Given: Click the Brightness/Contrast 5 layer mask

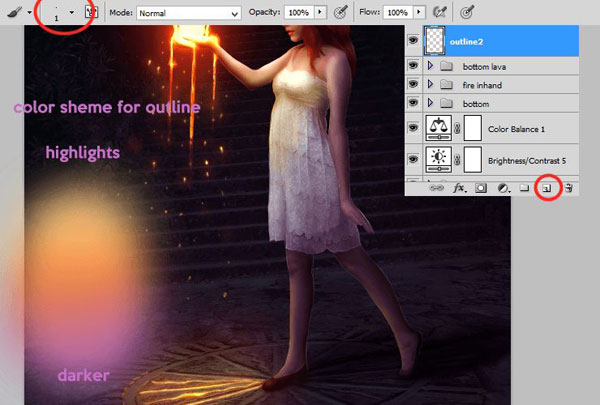Looking at the screenshot, I should (x=473, y=160).
